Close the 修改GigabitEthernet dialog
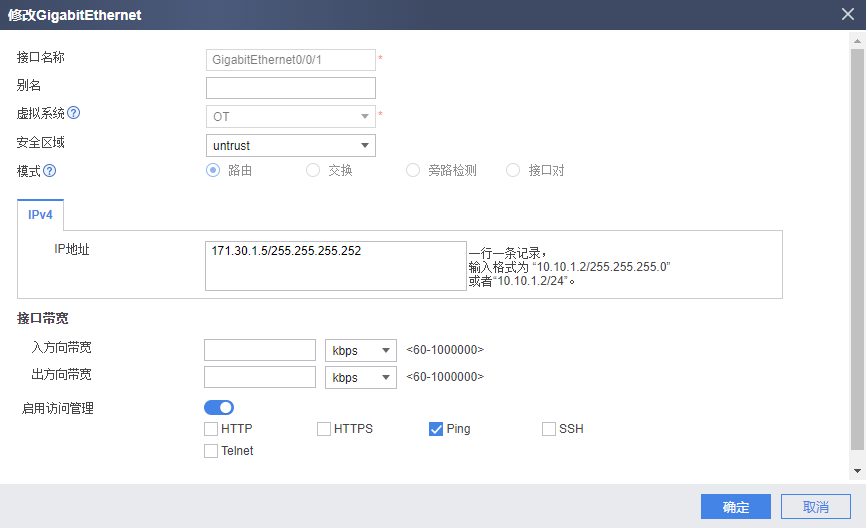The image size is (866, 528). tap(847, 14)
